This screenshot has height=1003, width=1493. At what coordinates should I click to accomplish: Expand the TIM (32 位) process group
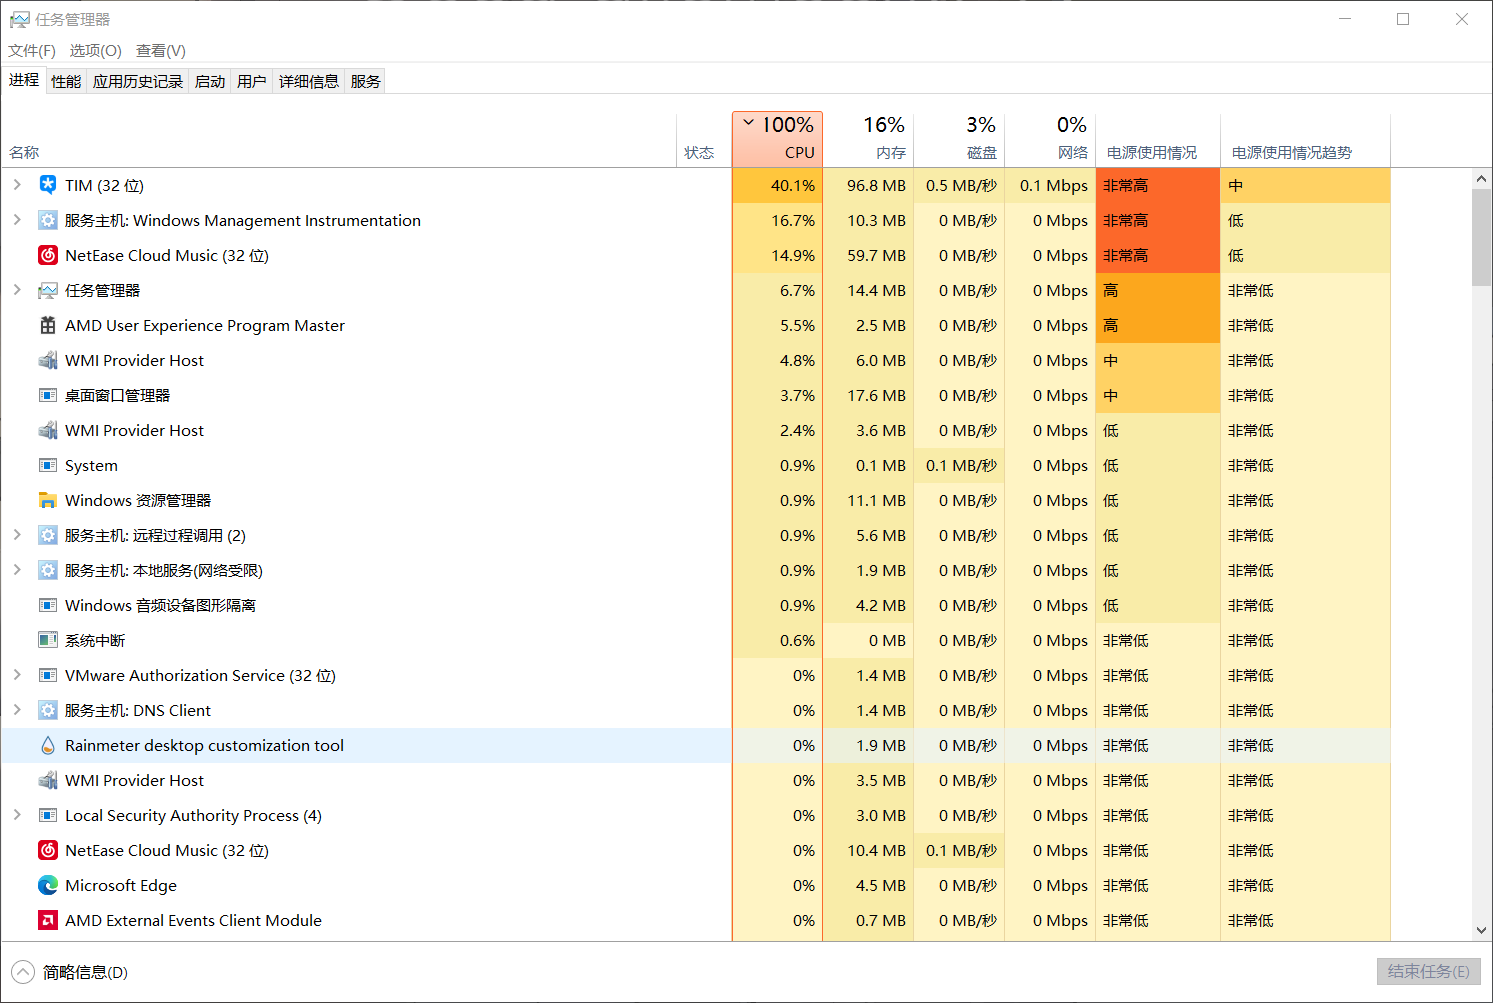[17, 185]
